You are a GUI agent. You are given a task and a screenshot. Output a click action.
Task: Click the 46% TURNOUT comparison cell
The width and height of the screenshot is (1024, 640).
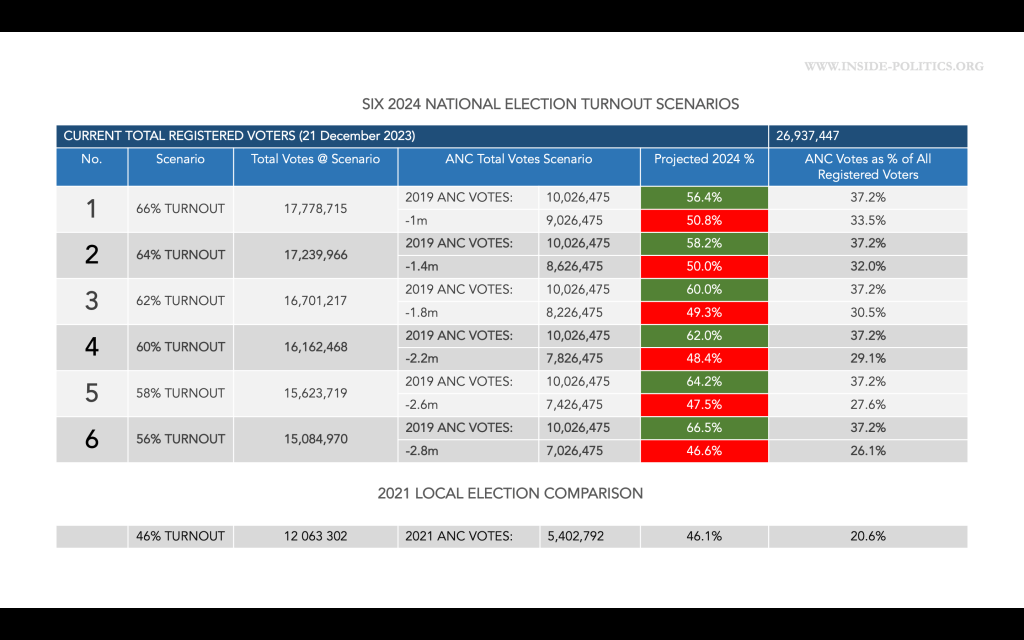(x=180, y=536)
